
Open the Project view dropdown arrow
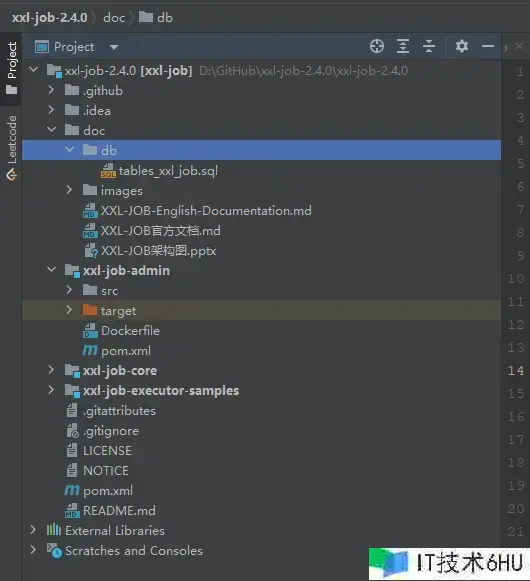114,47
